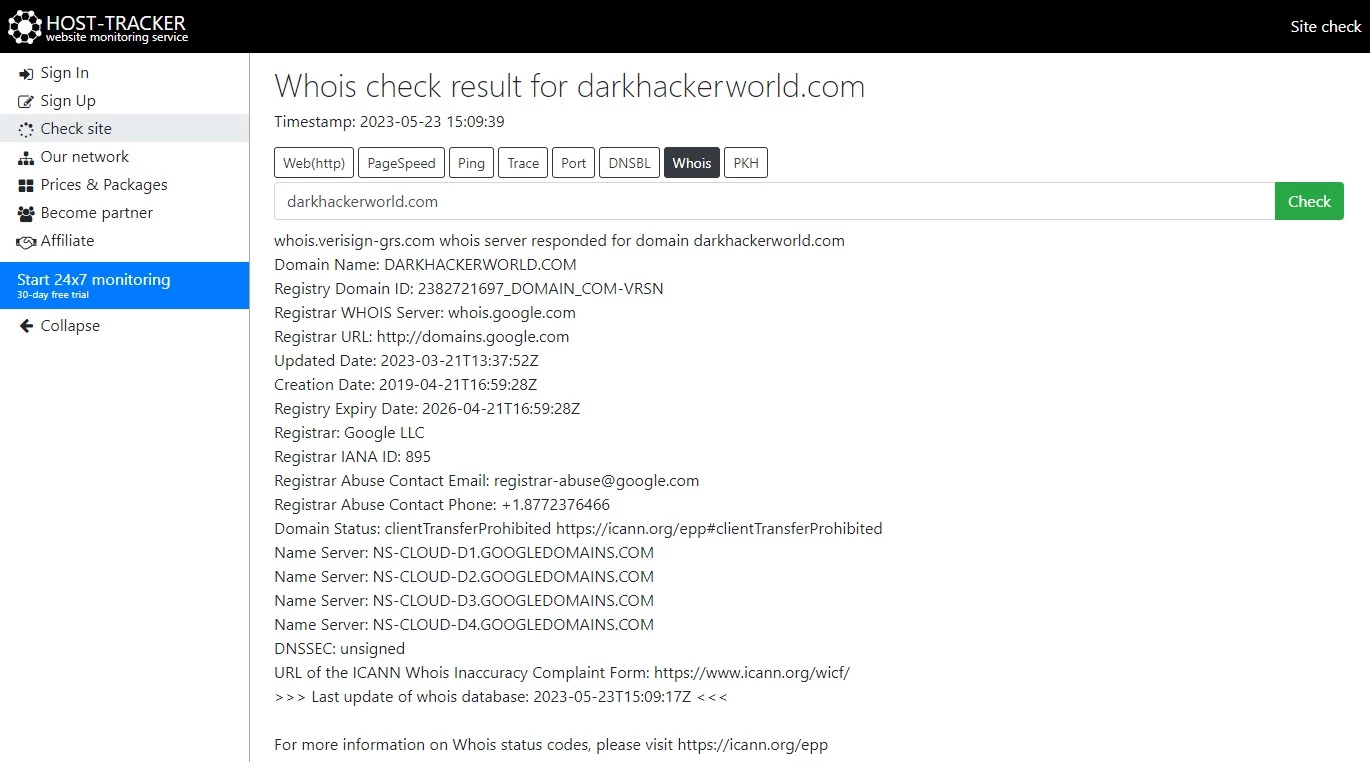The height and width of the screenshot is (762, 1370).
Task: Switch to the DNSBL check tab
Action: (630, 163)
